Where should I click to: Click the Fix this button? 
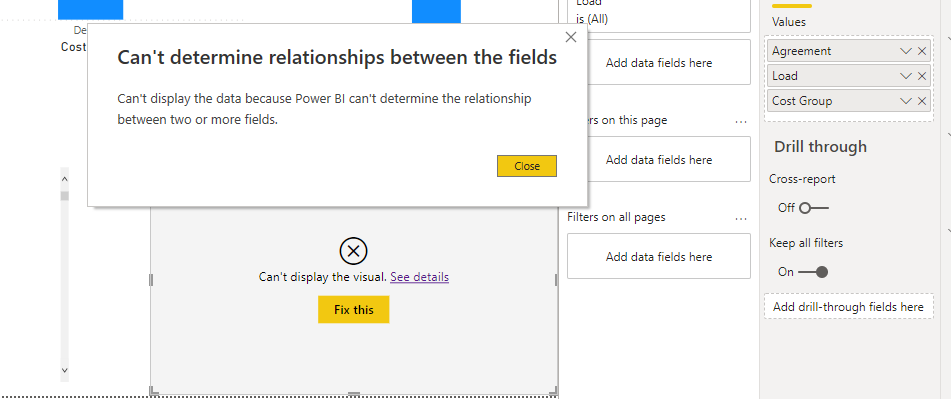pyautogui.click(x=354, y=310)
